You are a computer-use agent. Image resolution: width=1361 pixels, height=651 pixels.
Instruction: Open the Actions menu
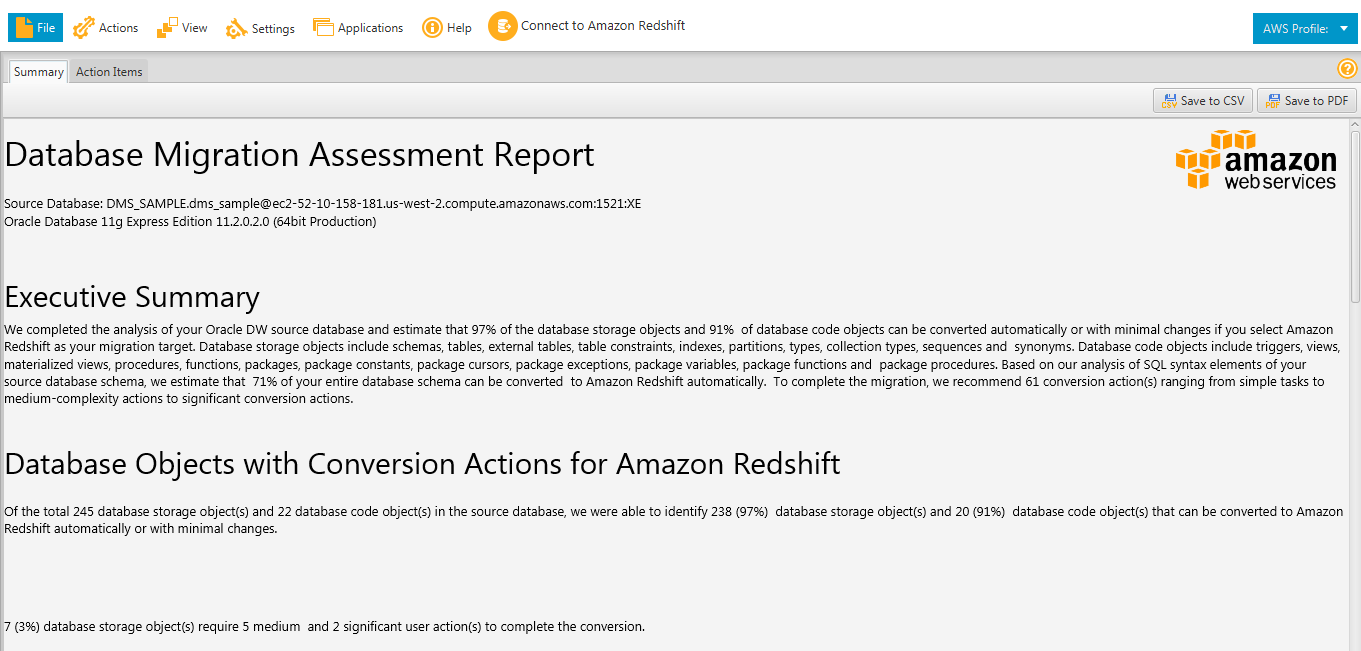[x=105, y=28]
